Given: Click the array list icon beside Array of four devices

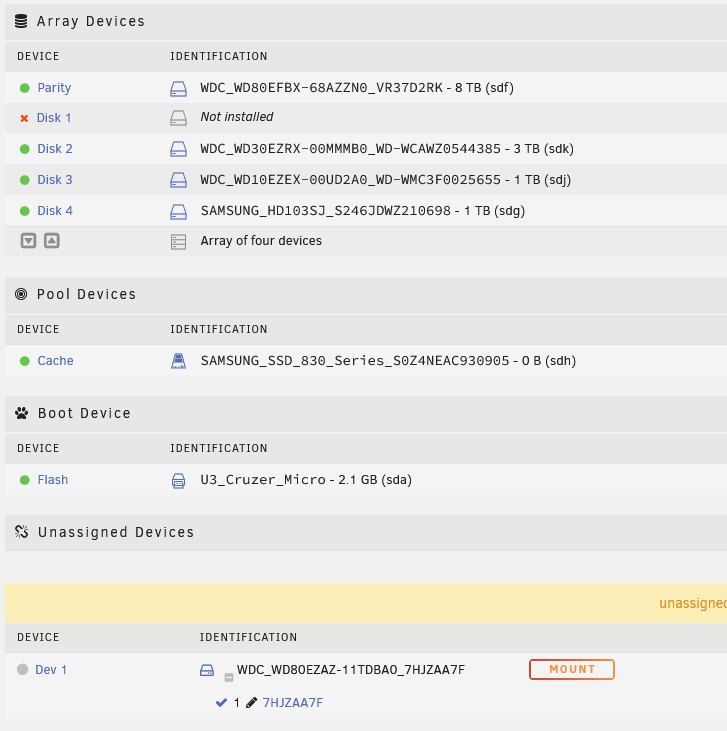Looking at the screenshot, I should (178, 242).
